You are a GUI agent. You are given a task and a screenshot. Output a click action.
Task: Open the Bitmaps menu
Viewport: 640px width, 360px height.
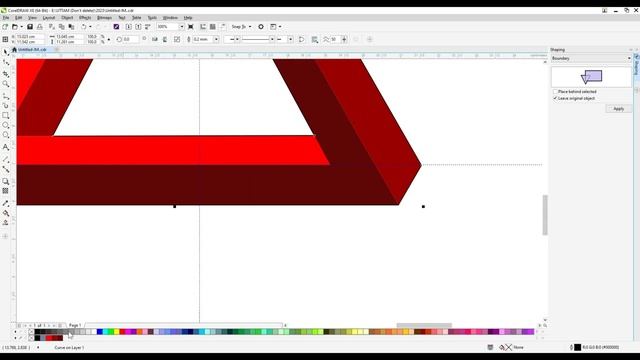[x=104, y=18]
